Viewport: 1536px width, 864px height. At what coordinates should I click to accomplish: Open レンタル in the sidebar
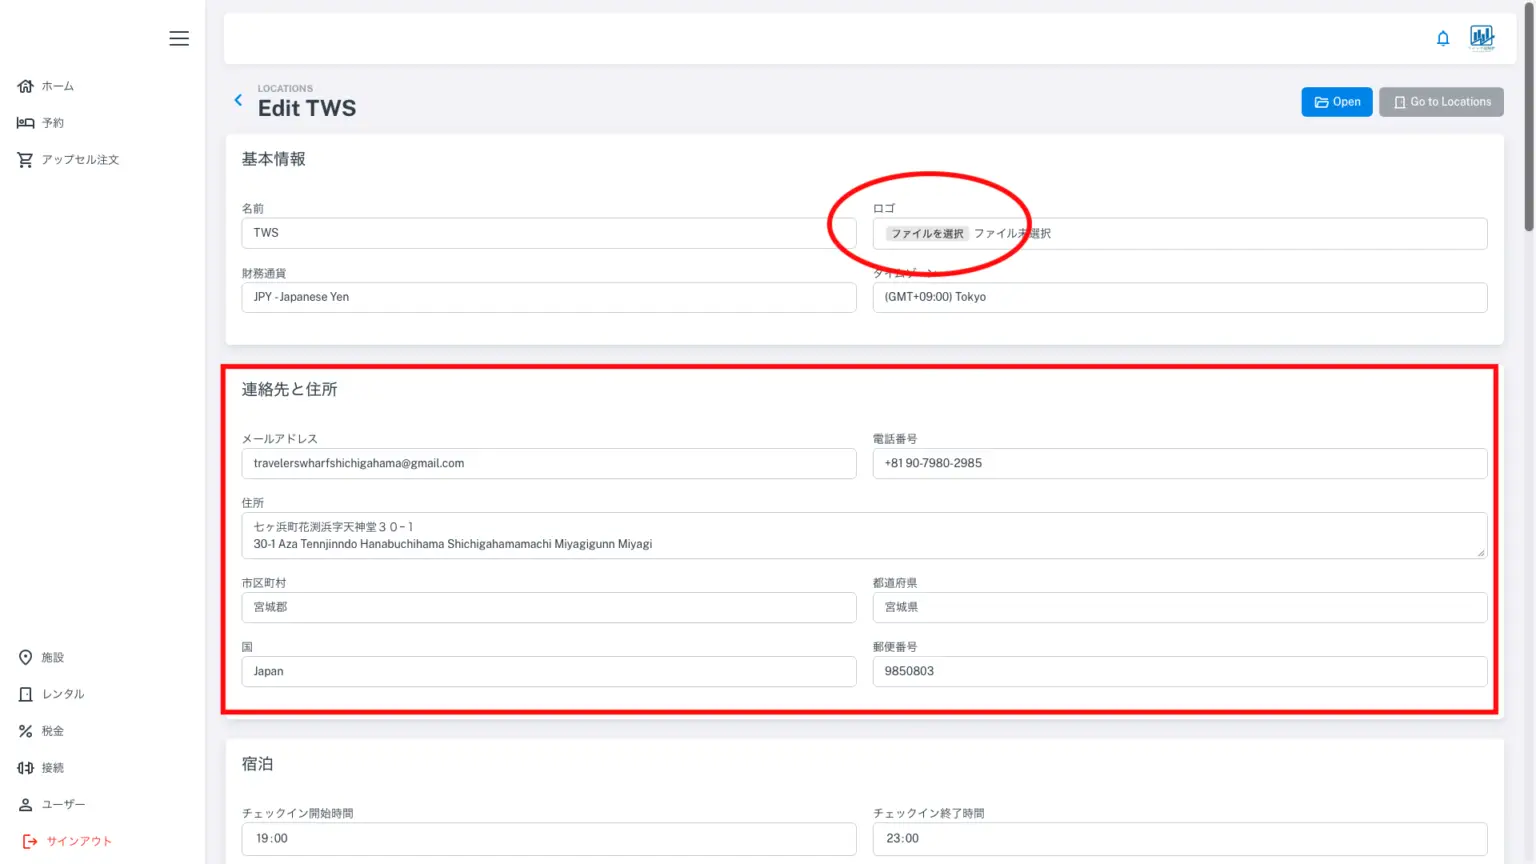click(62, 694)
